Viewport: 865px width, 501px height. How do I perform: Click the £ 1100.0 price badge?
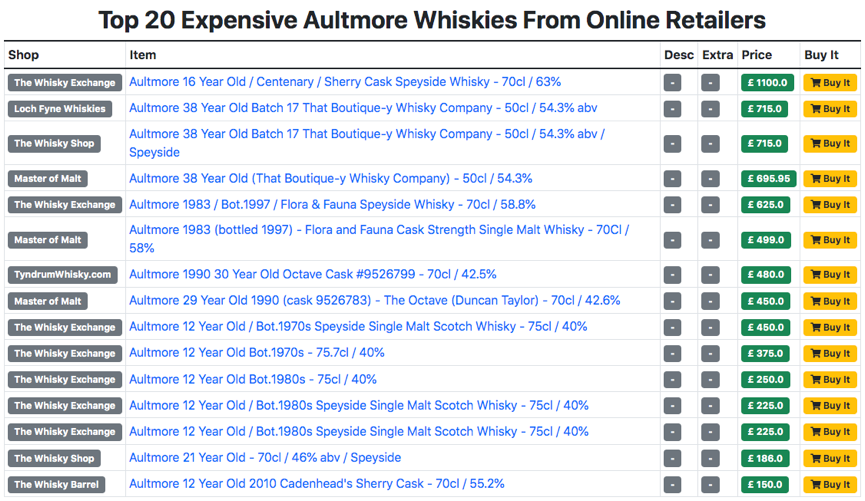click(x=767, y=83)
